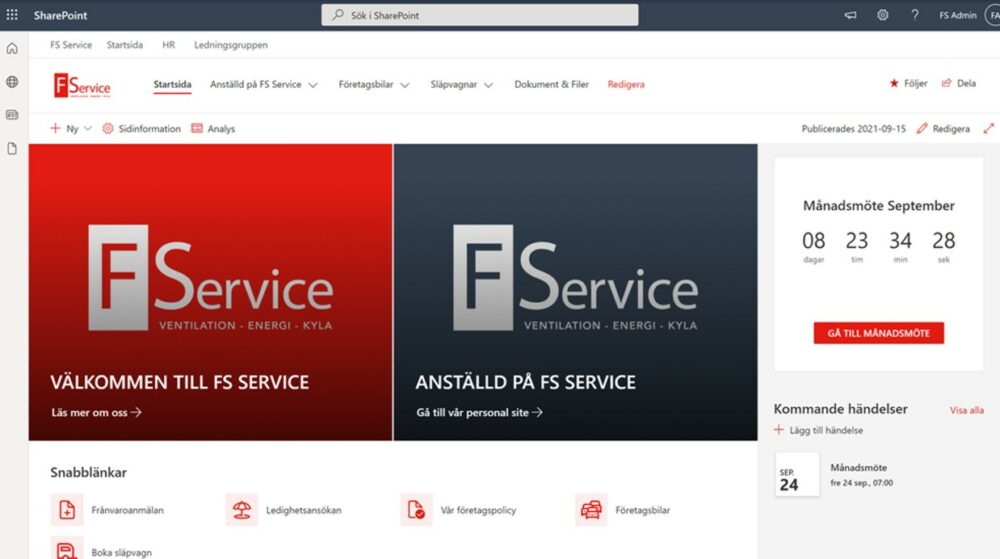The height and width of the screenshot is (559, 1000).
Task: Expand the Släpvagnar menu chevron
Action: [x=489, y=85]
